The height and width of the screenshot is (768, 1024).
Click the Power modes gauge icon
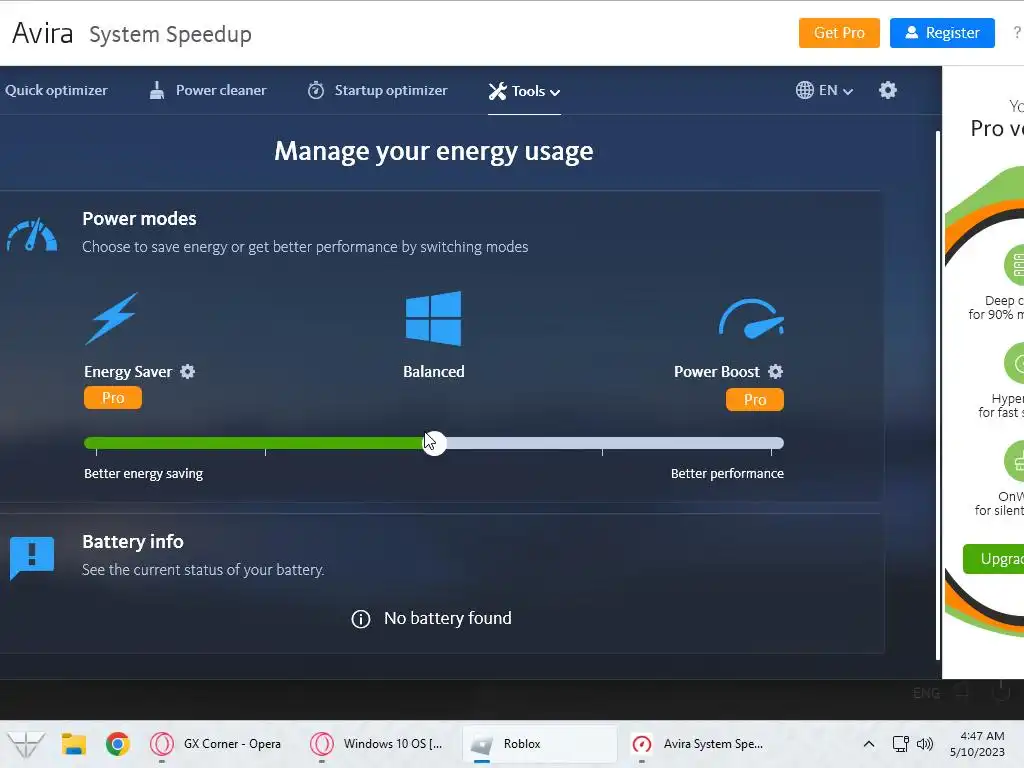(x=31, y=235)
